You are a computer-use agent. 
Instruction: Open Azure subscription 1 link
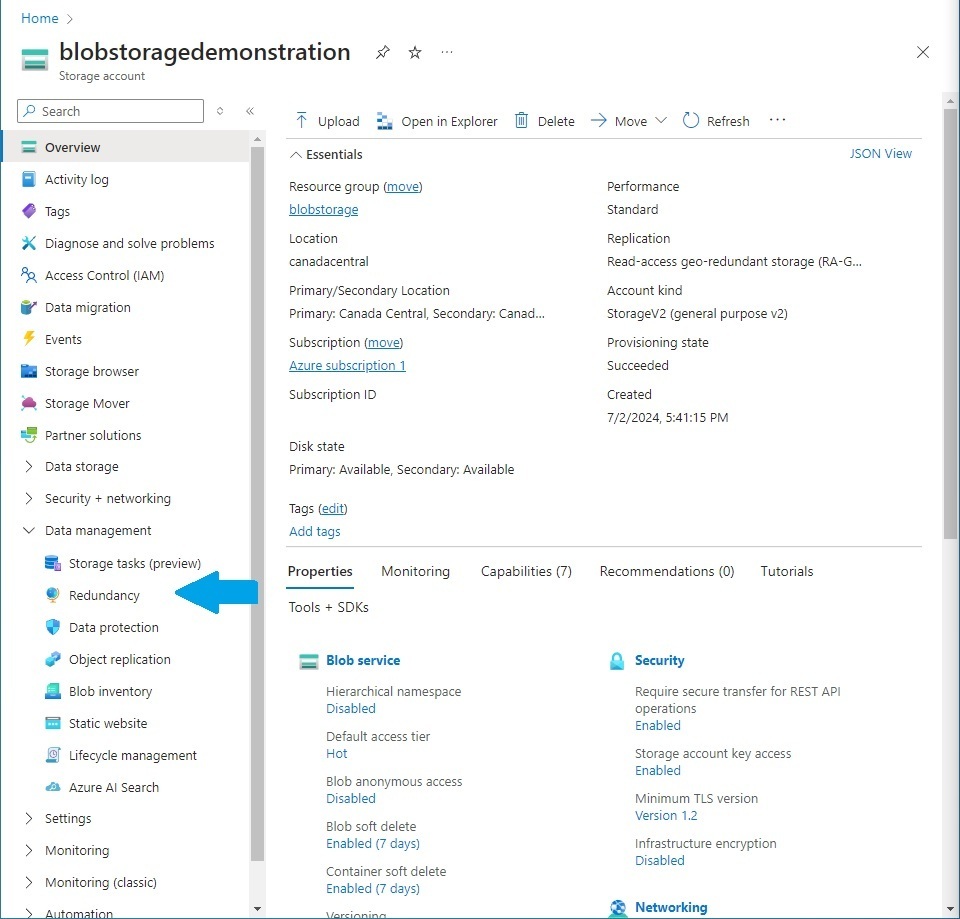click(x=347, y=366)
